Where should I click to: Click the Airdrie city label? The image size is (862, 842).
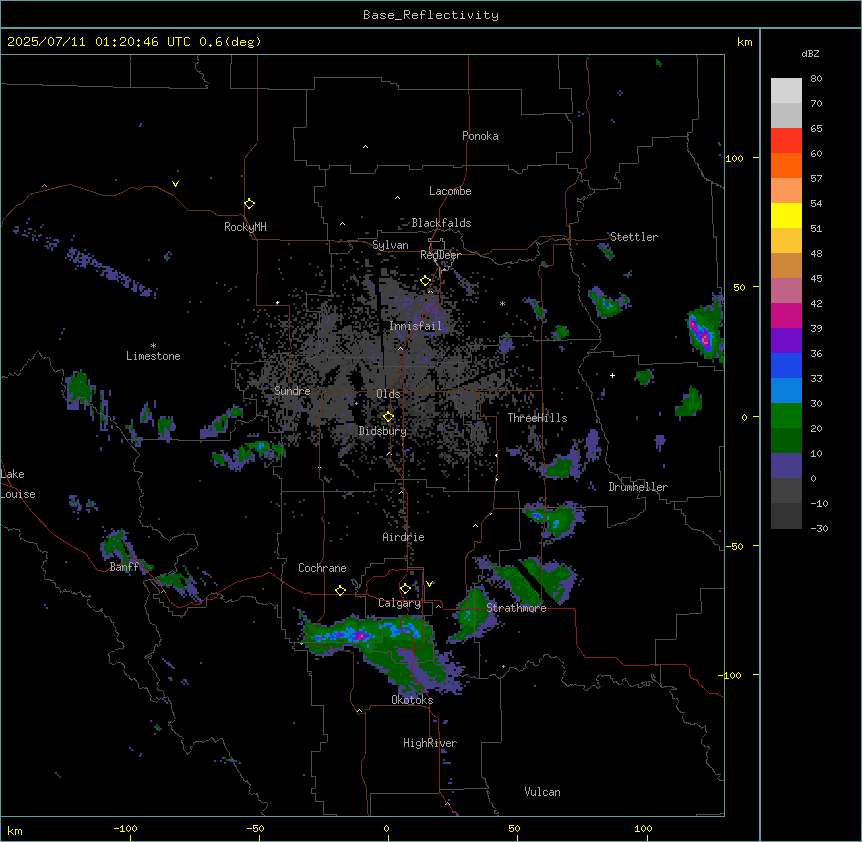pos(404,537)
